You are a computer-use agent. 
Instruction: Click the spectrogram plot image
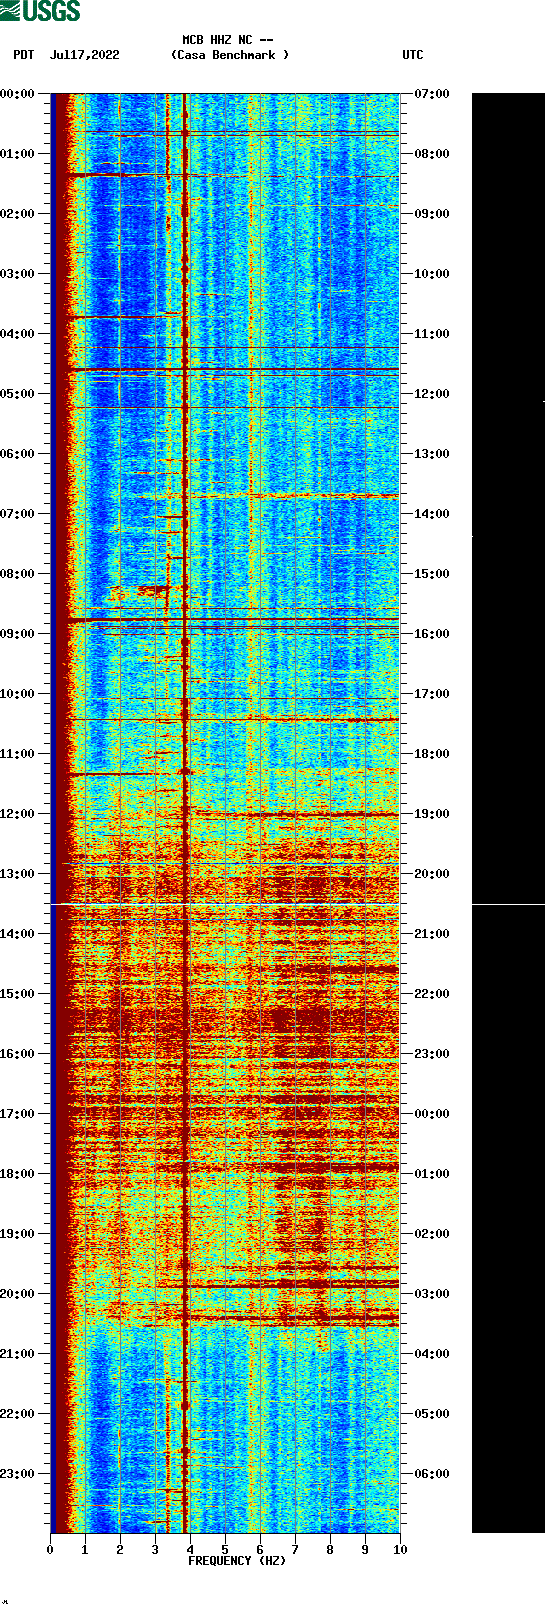click(225, 813)
